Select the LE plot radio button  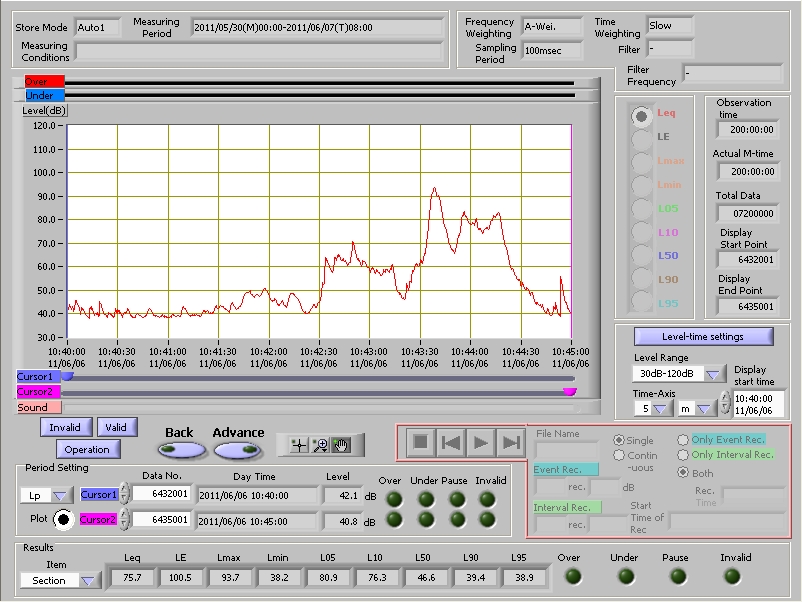point(641,139)
